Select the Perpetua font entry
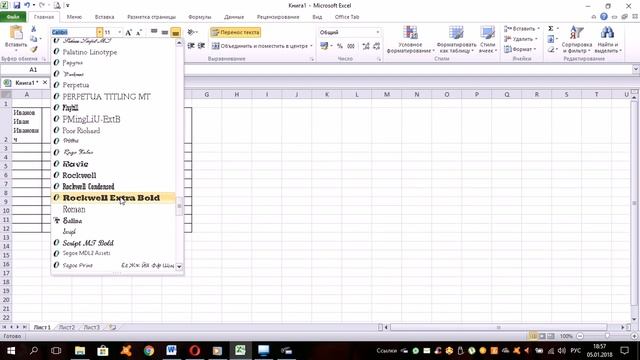 point(113,85)
